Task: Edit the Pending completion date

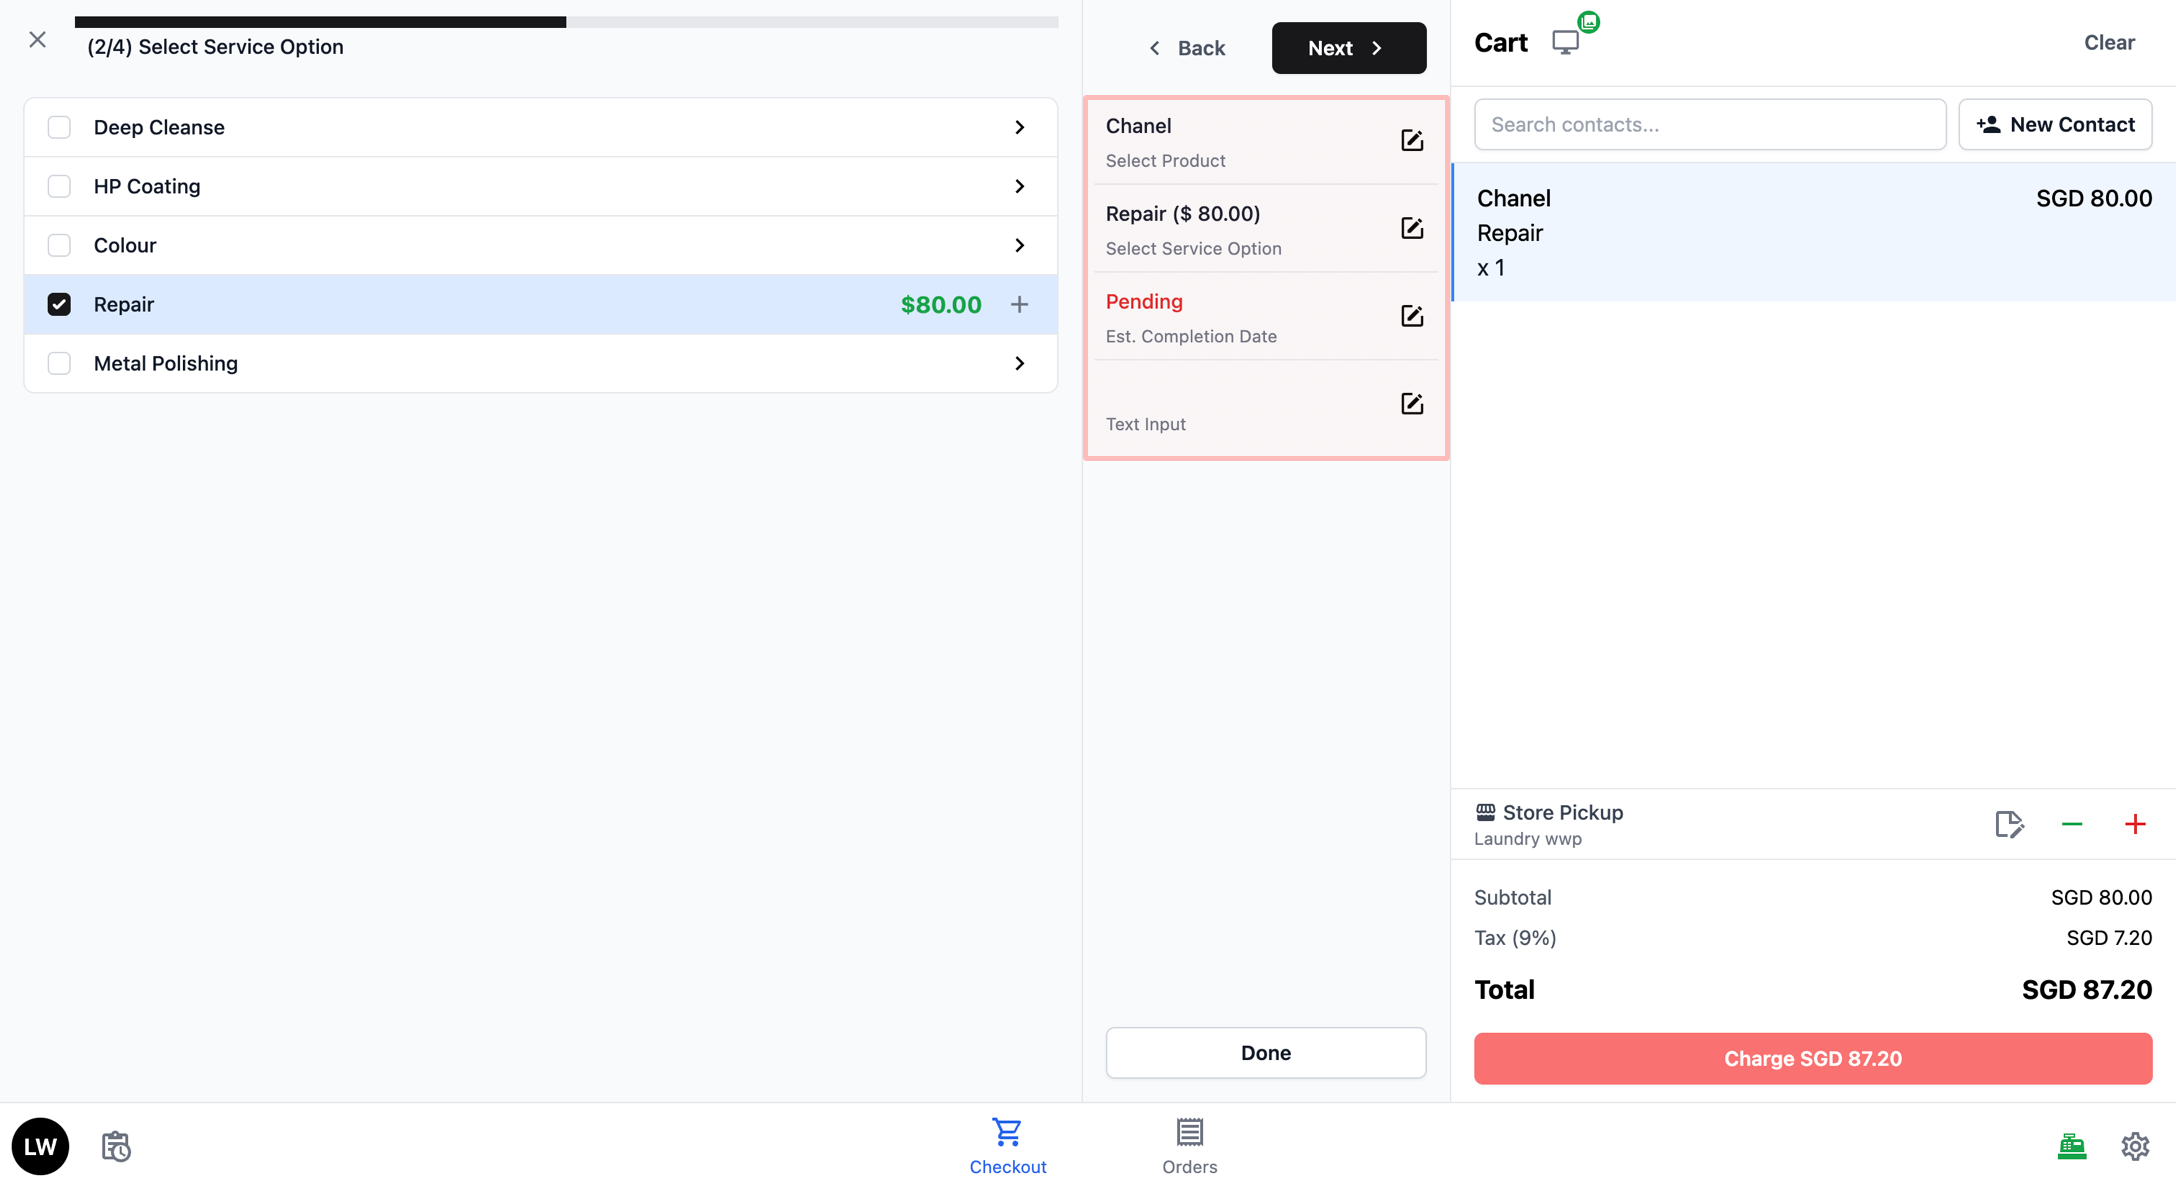Action: coord(1411,317)
